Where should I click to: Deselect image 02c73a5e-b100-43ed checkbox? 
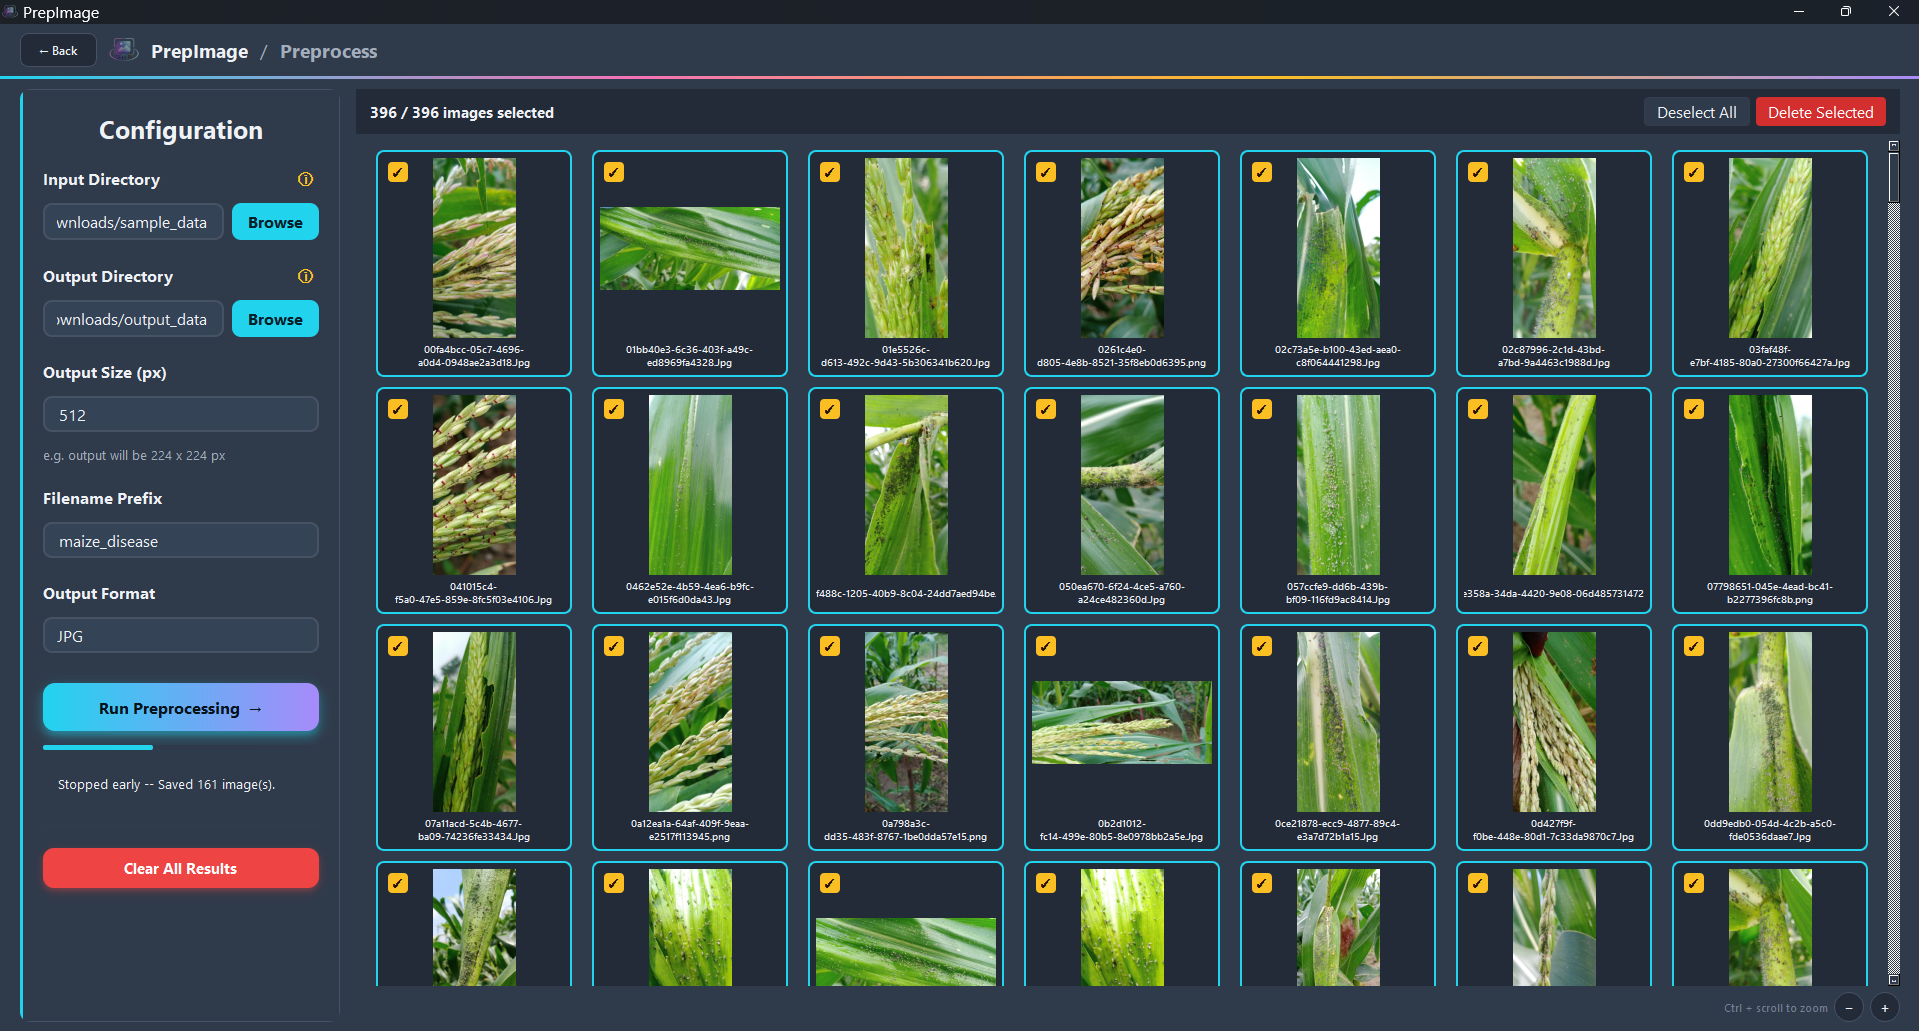(1262, 172)
